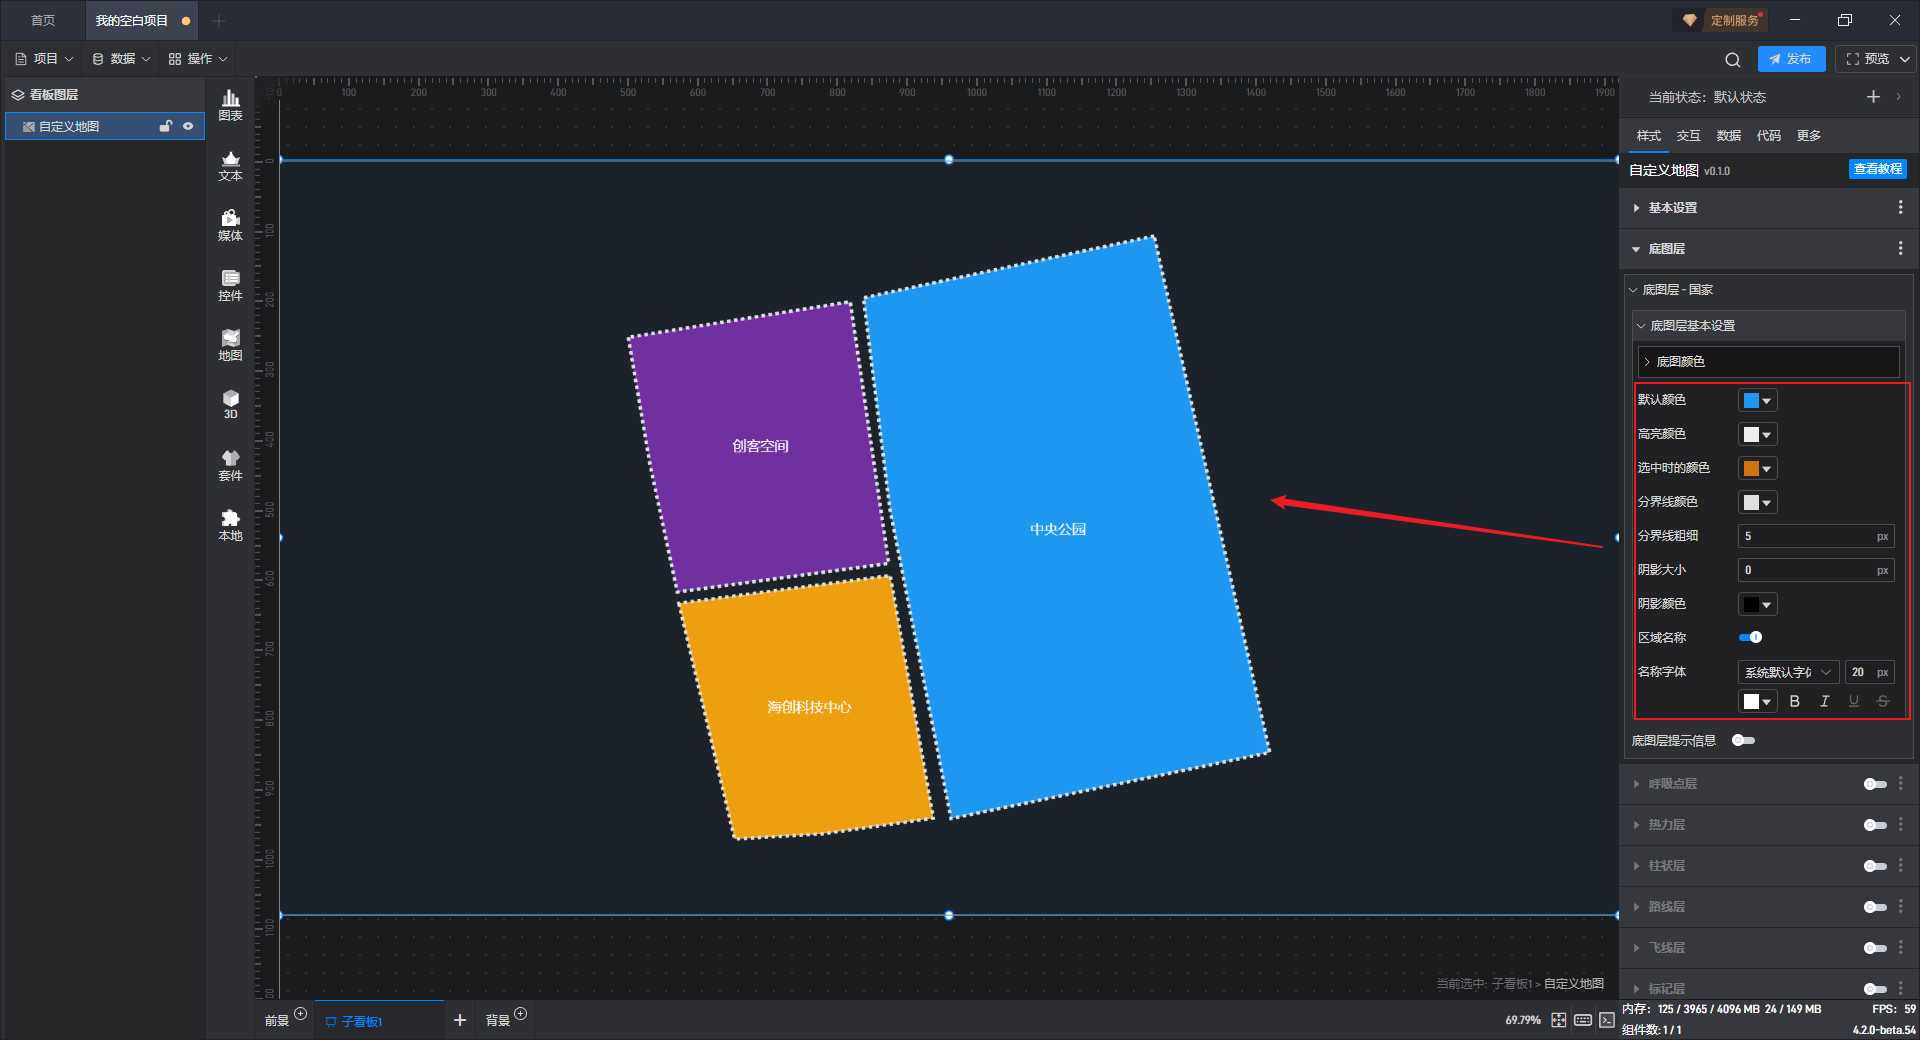The height and width of the screenshot is (1040, 1920).
Task: Open the 图表 chart components icon
Action: pyautogui.click(x=230, y=105)
